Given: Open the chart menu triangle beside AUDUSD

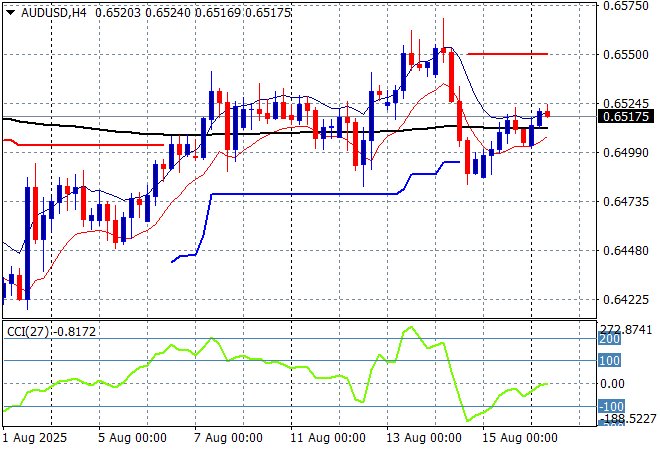Looking at the screenshot, I should tap(11, 13).
